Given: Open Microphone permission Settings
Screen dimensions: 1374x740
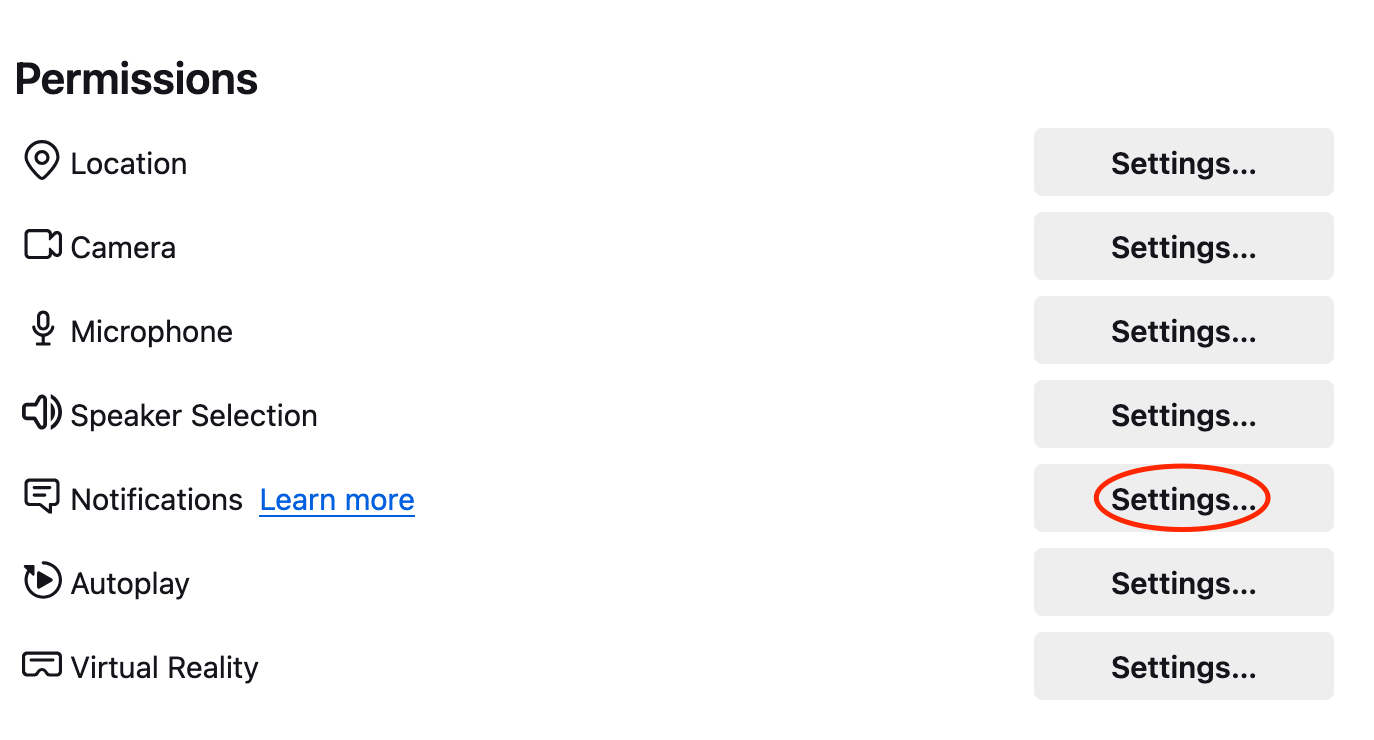Looking at the screenshot, I should 1183,330.
